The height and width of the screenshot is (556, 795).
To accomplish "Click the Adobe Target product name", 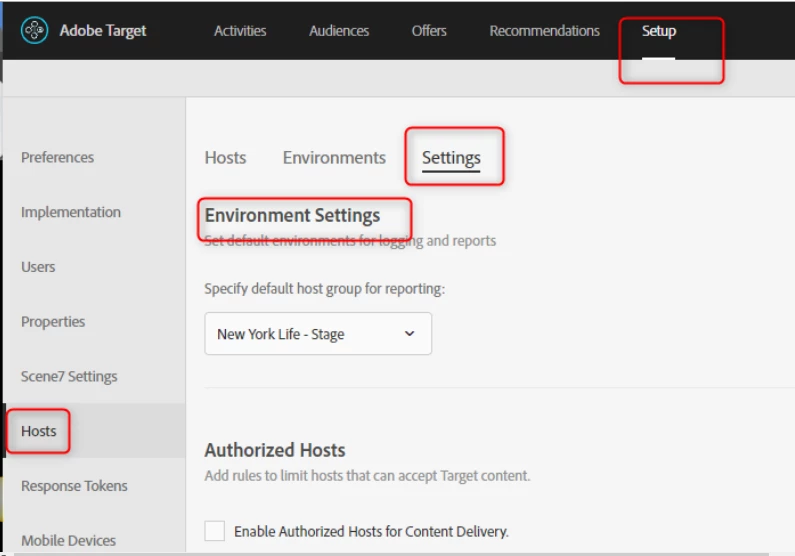I will [x=103, y=31].
